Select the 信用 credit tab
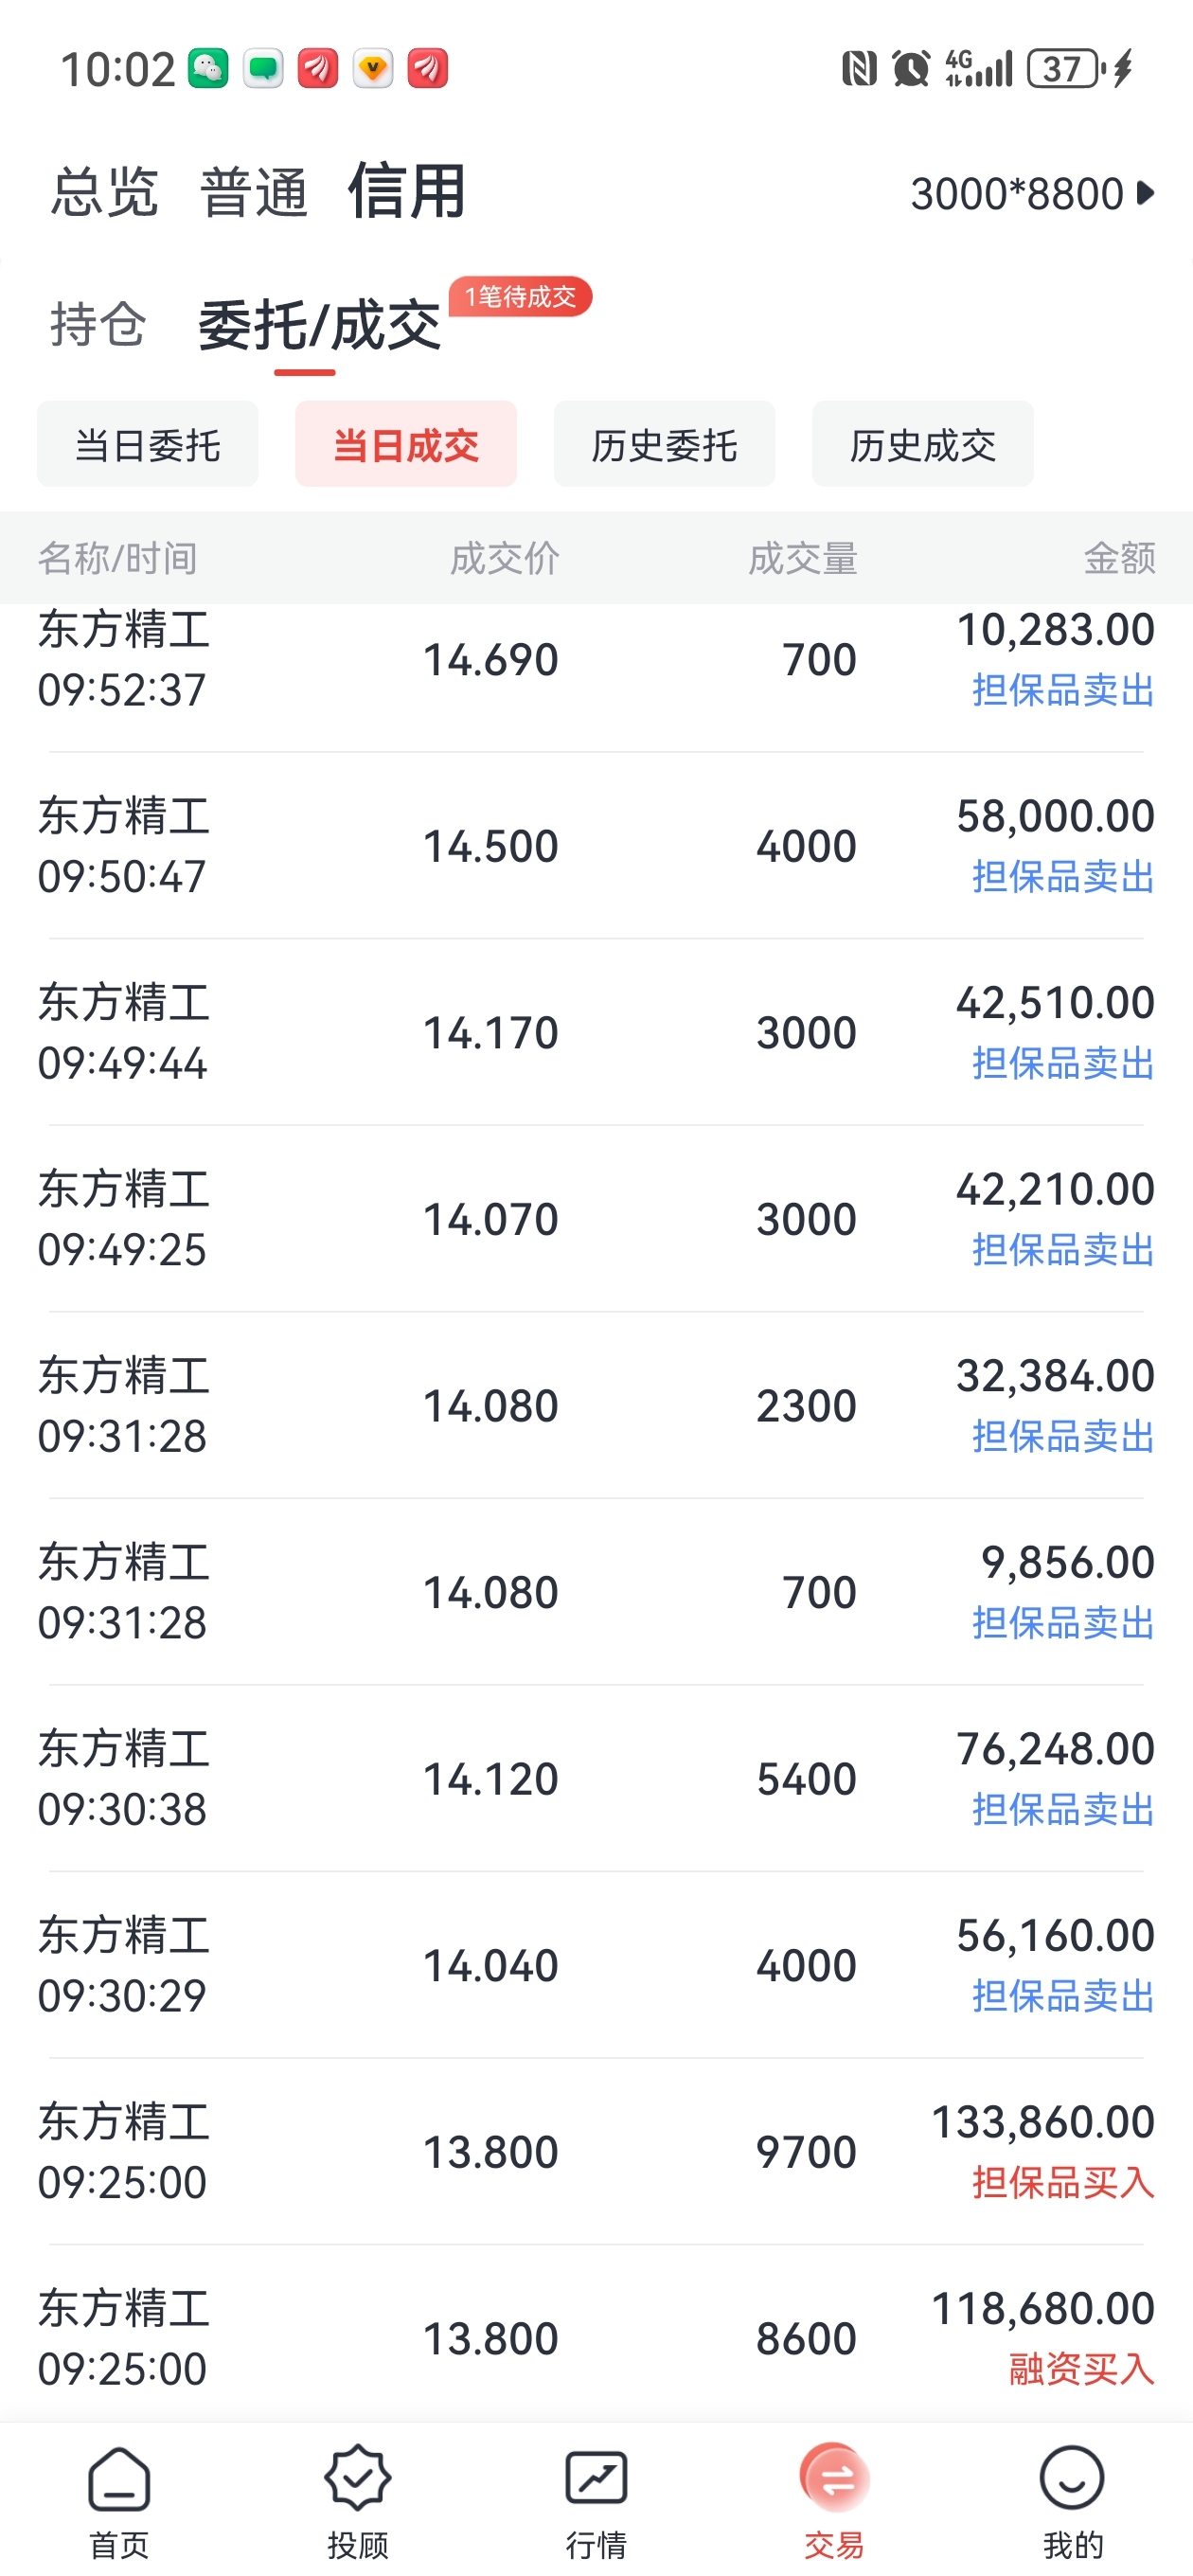The width and height of the screenshot is (1193, 2576). tap(407, 190)
